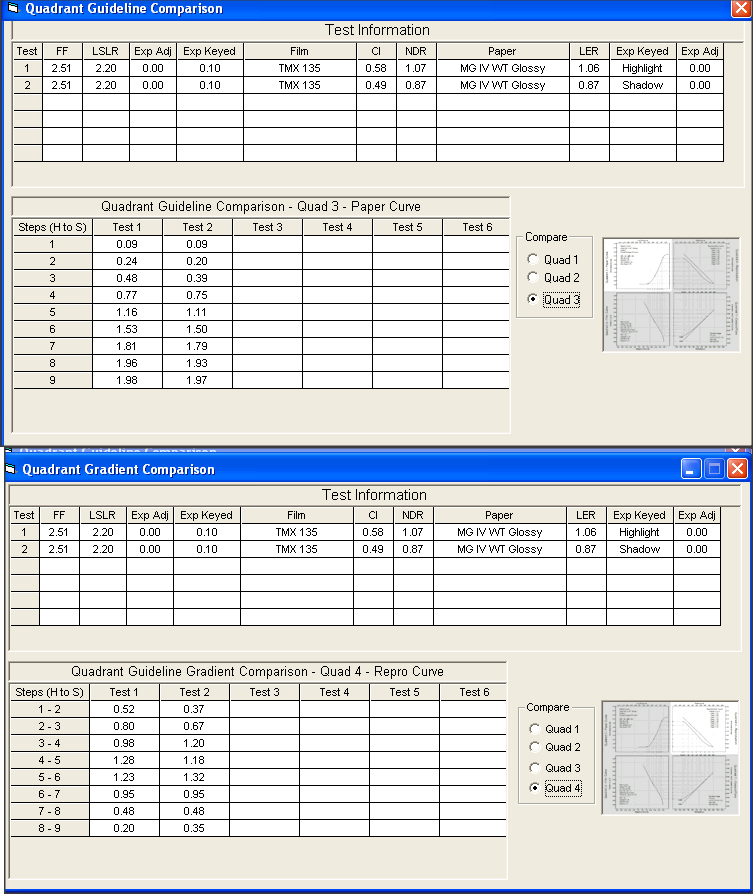This screenshot has height=896, width=753.
Task: Open quadrant chart thumbnail in Guideline Comparison window
Action: tap(670, 294)
